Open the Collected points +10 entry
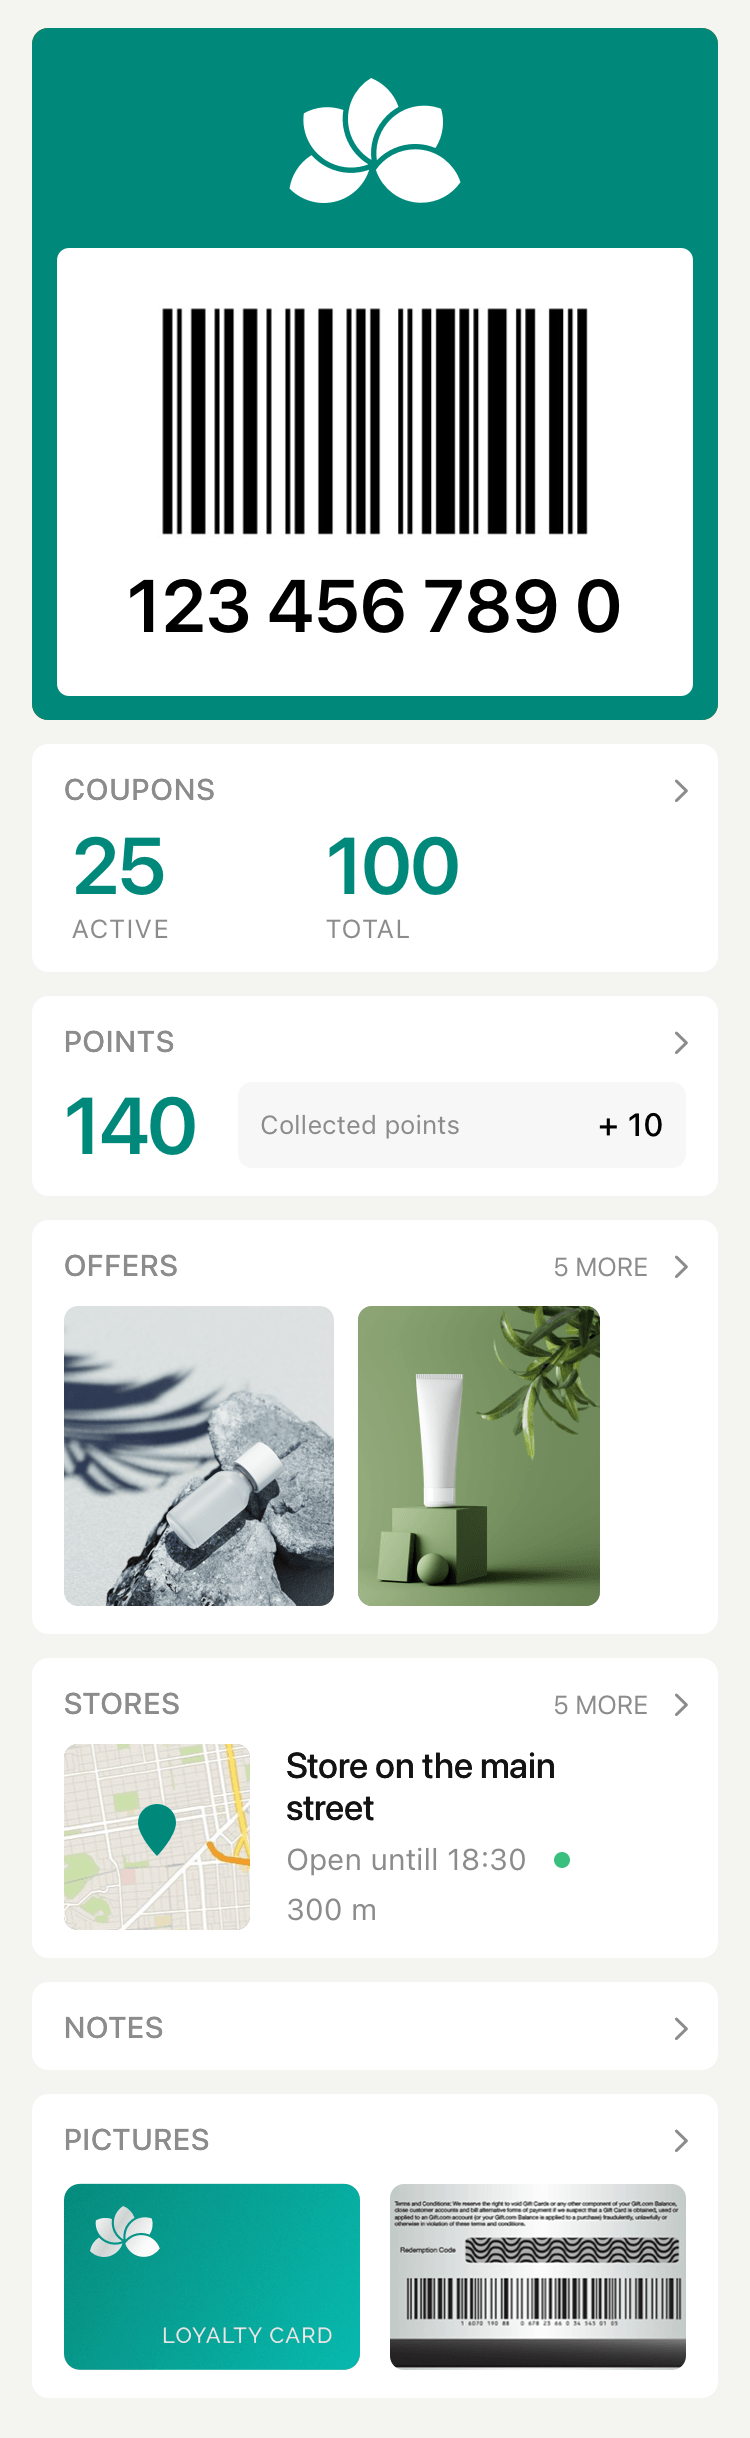The width and height of the screenshot is (750, 2438). click(x=462, y=1125)
